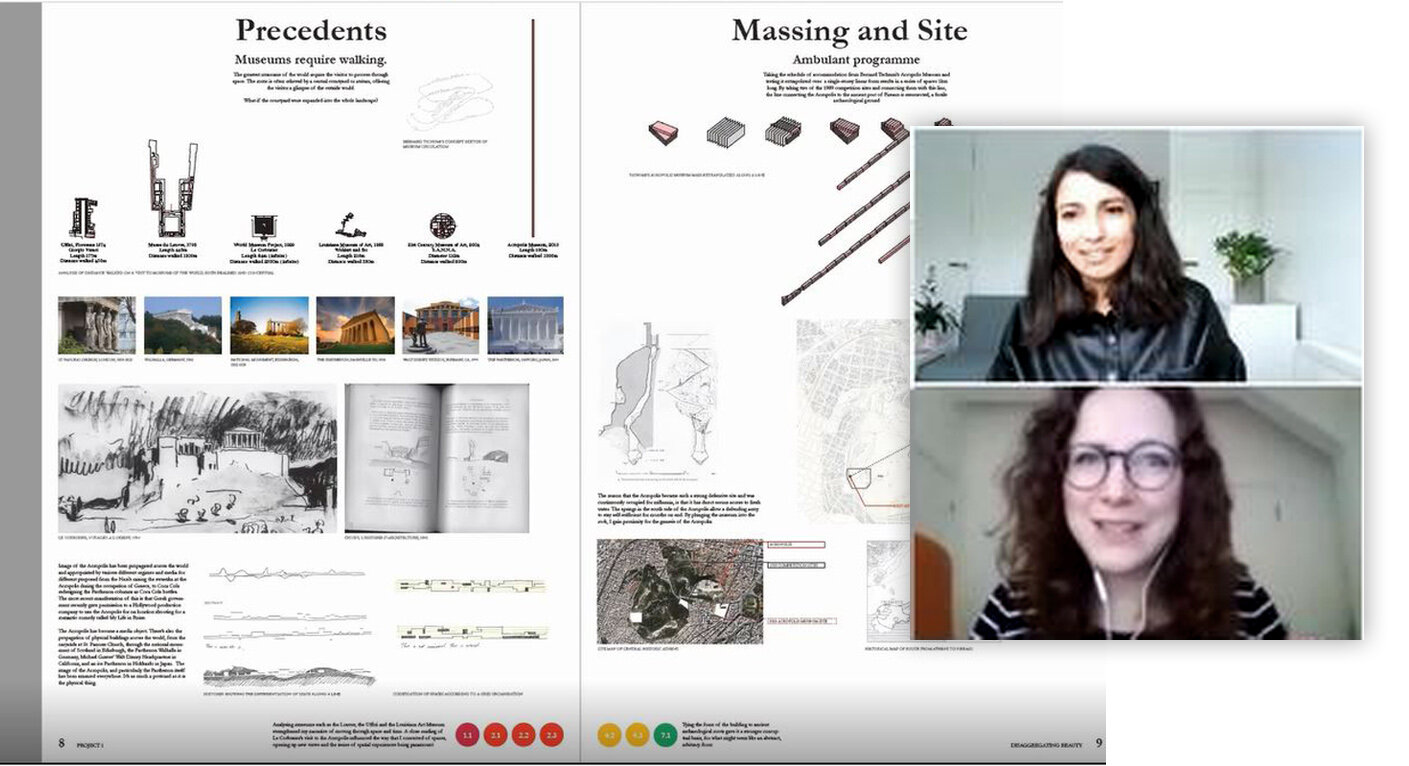Open the red brick building with statue photo
The height and width of the screenshot is (766, 1409).
(440, 325)
